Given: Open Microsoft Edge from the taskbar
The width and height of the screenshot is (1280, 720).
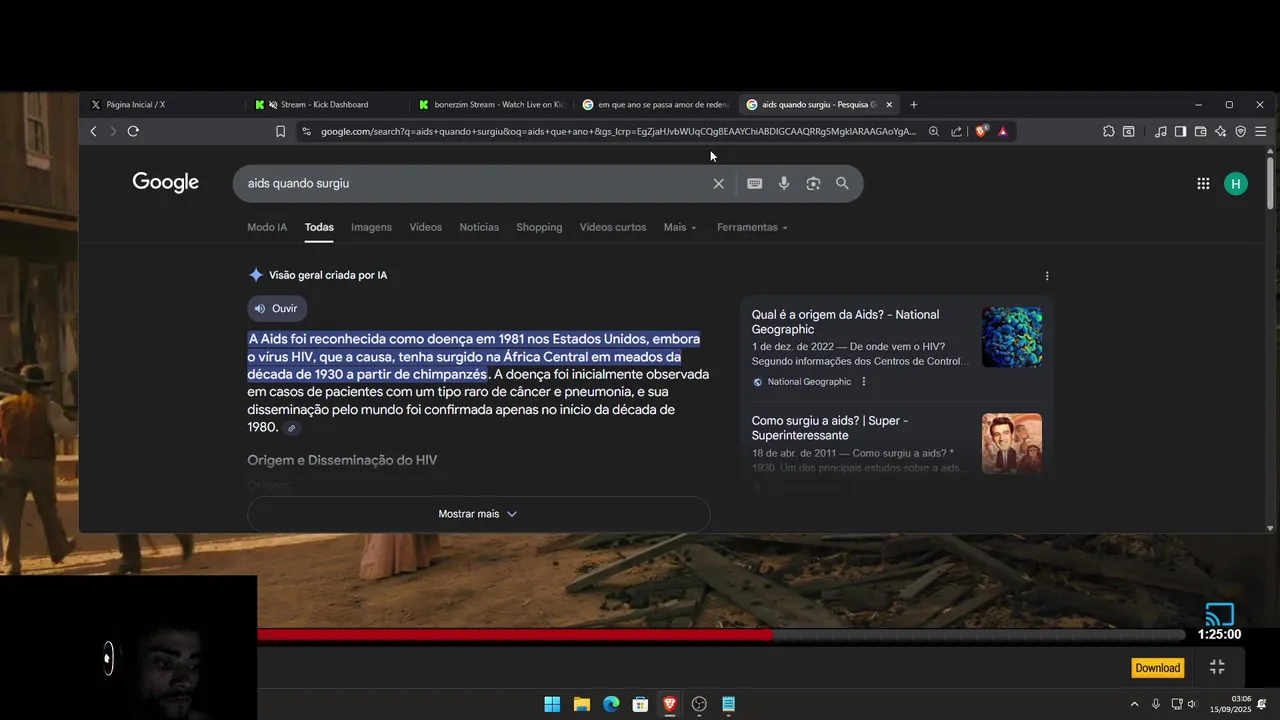Looking at the screenshot, I should (611, 704).
